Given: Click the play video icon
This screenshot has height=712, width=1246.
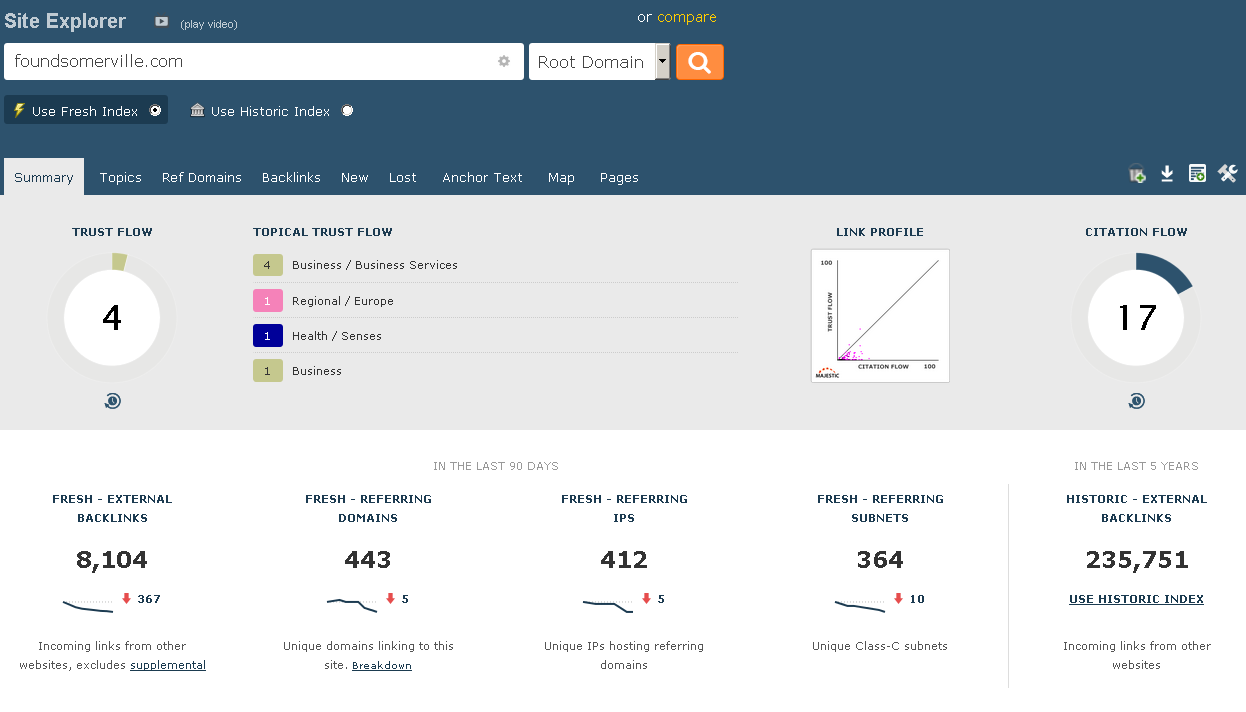Looking at the screenshot, I should tap(161, 22).
